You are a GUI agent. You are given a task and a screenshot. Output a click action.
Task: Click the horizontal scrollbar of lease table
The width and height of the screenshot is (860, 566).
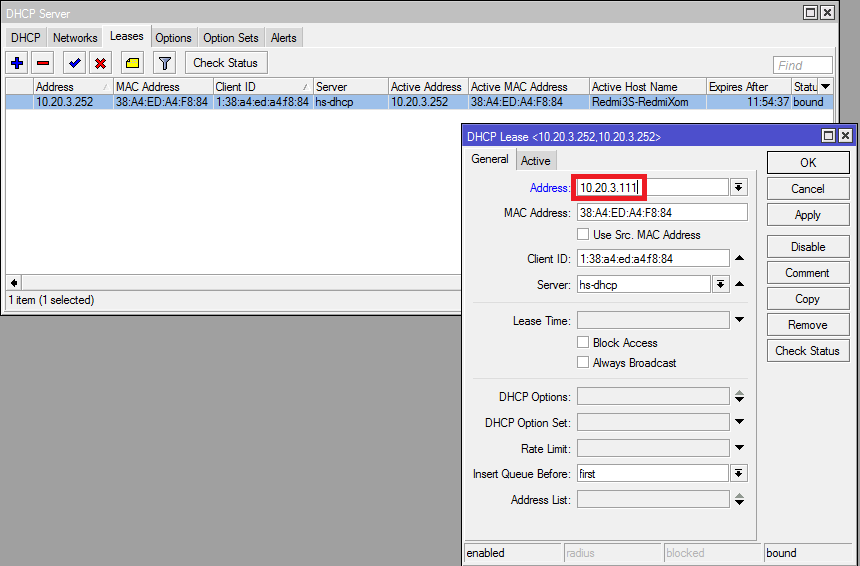click(230, 282)
